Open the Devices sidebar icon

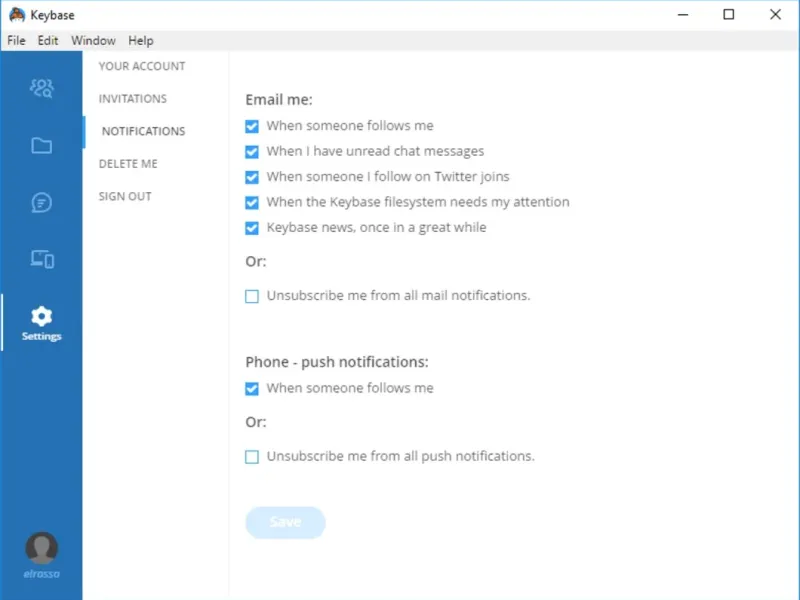coord(41,260)
